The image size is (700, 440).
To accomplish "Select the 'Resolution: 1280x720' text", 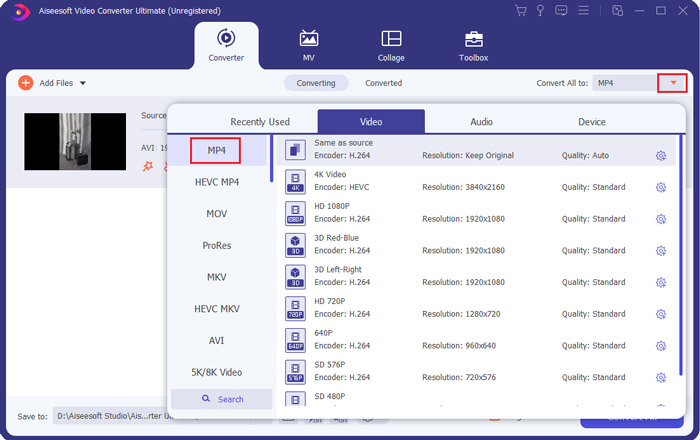I will coord(461,314).
